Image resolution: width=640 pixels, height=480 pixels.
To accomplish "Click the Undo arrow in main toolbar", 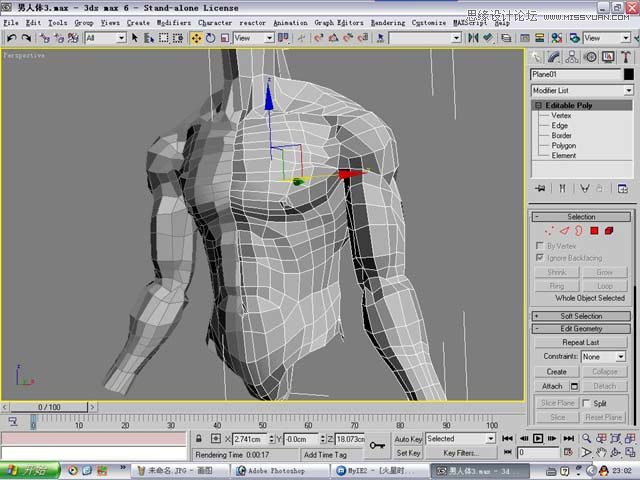I will [x=11, y=38].
